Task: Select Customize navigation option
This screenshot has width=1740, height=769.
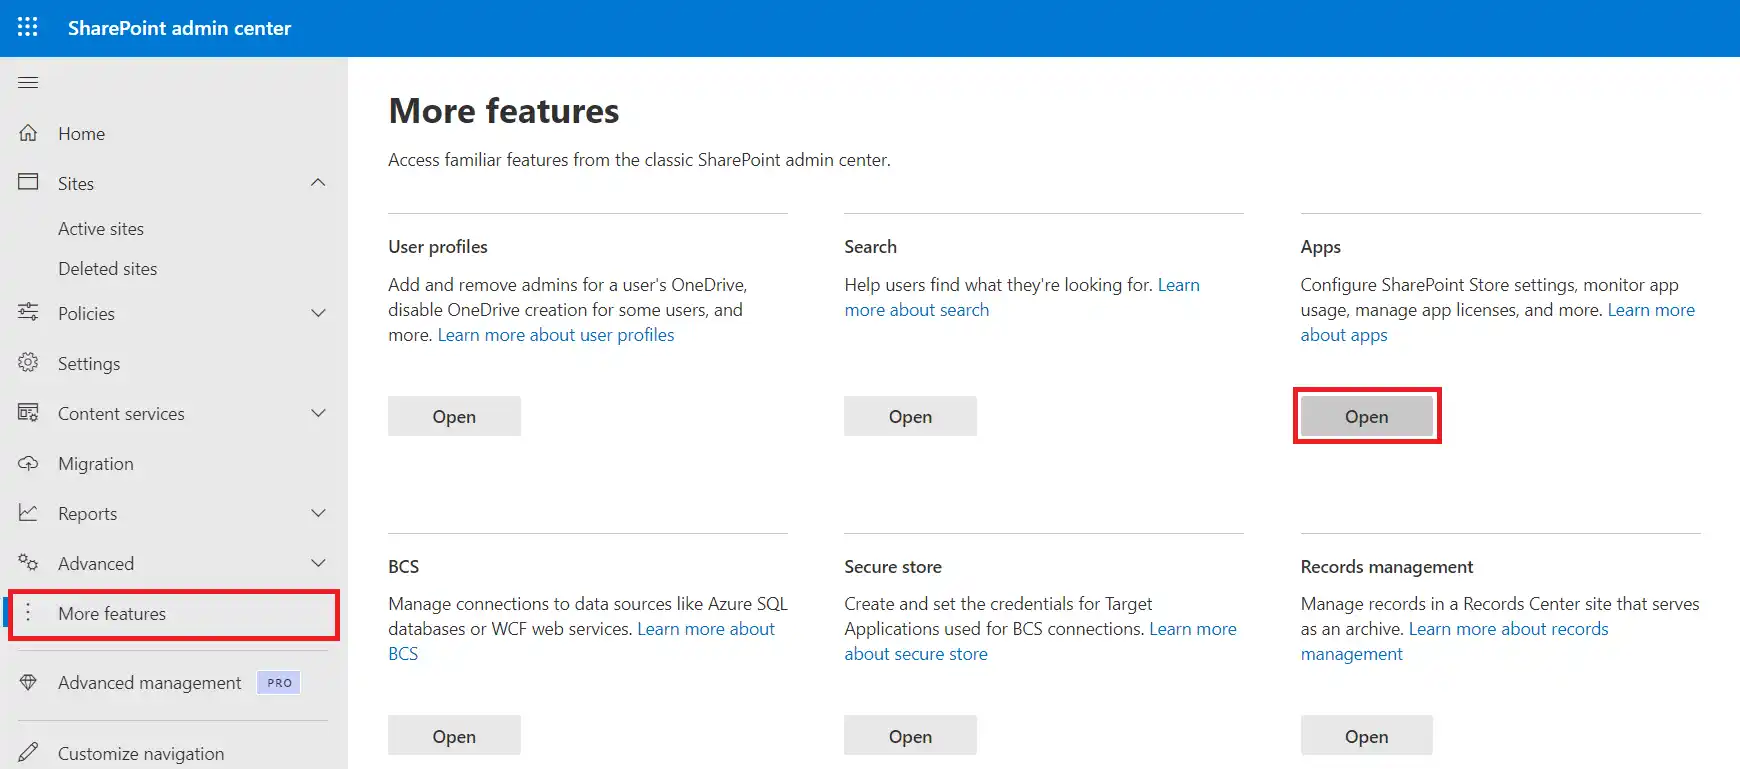Action: tap(141, 754)
